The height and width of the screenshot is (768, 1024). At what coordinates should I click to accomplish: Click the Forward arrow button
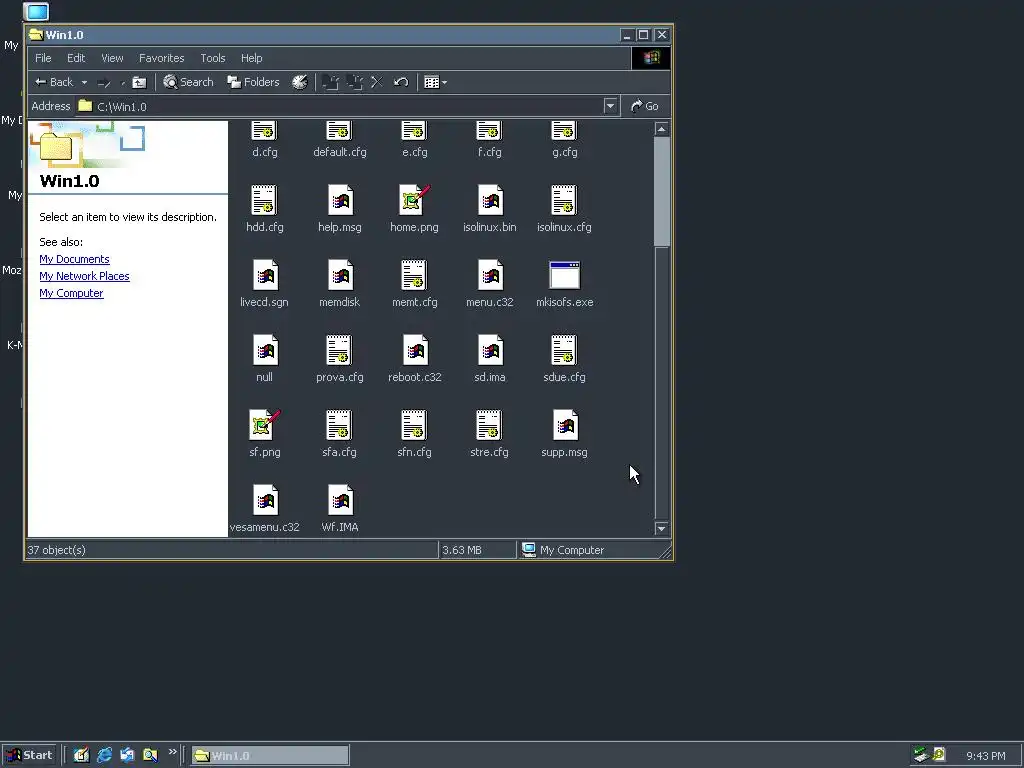click(104, 82)
